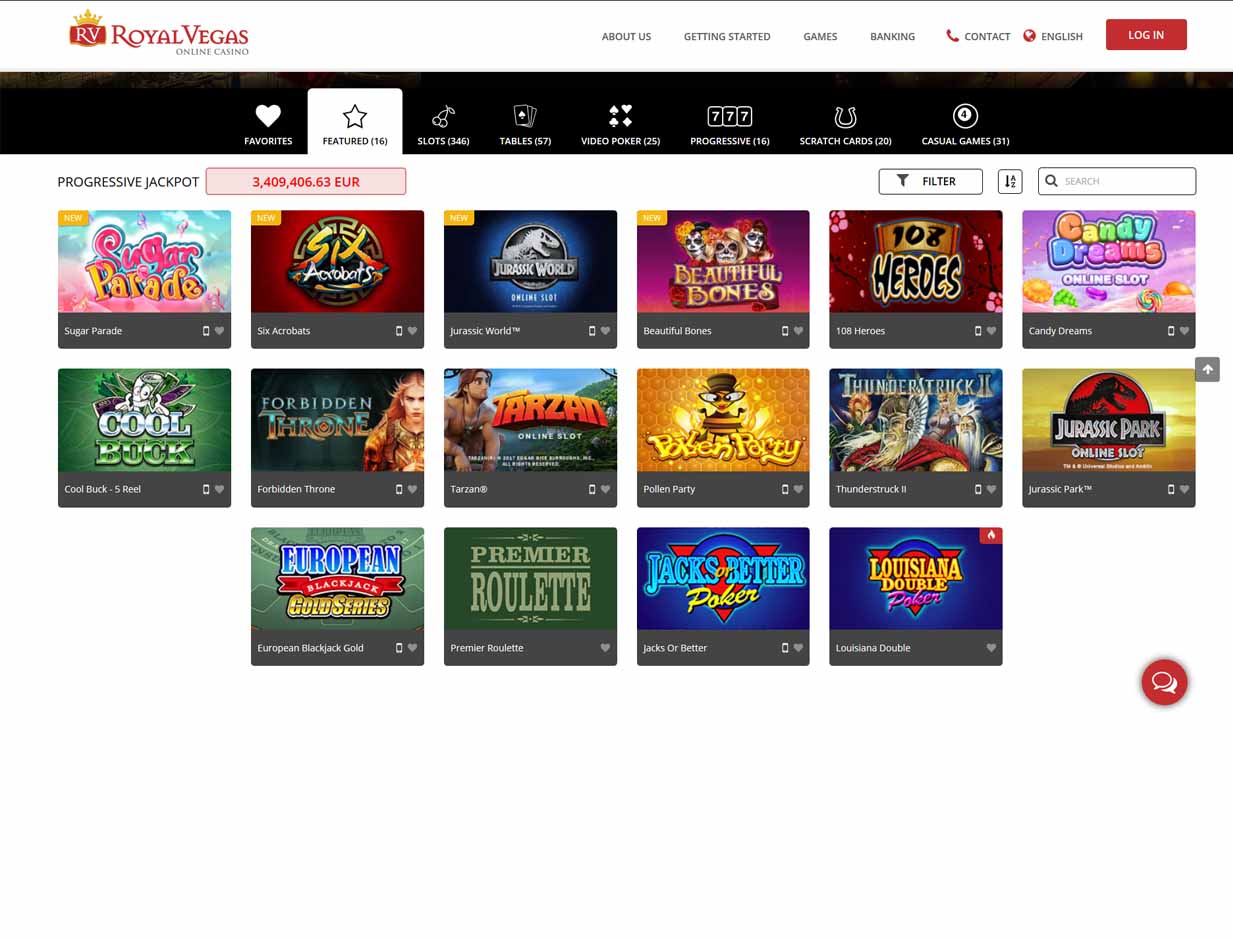Open the Sugar Parade game thumbnail

144,261
